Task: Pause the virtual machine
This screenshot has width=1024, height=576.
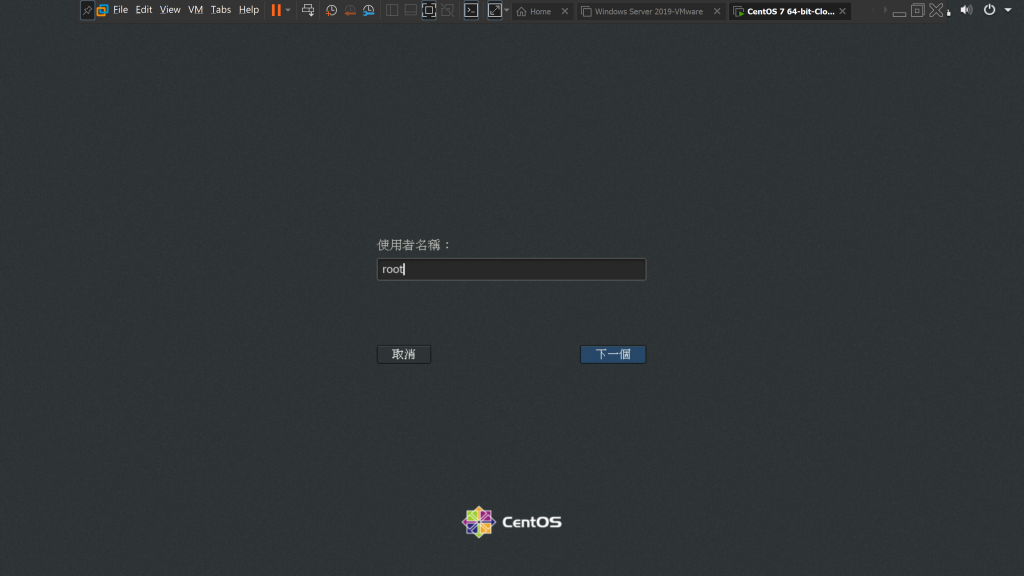Action: coord(275,10)
